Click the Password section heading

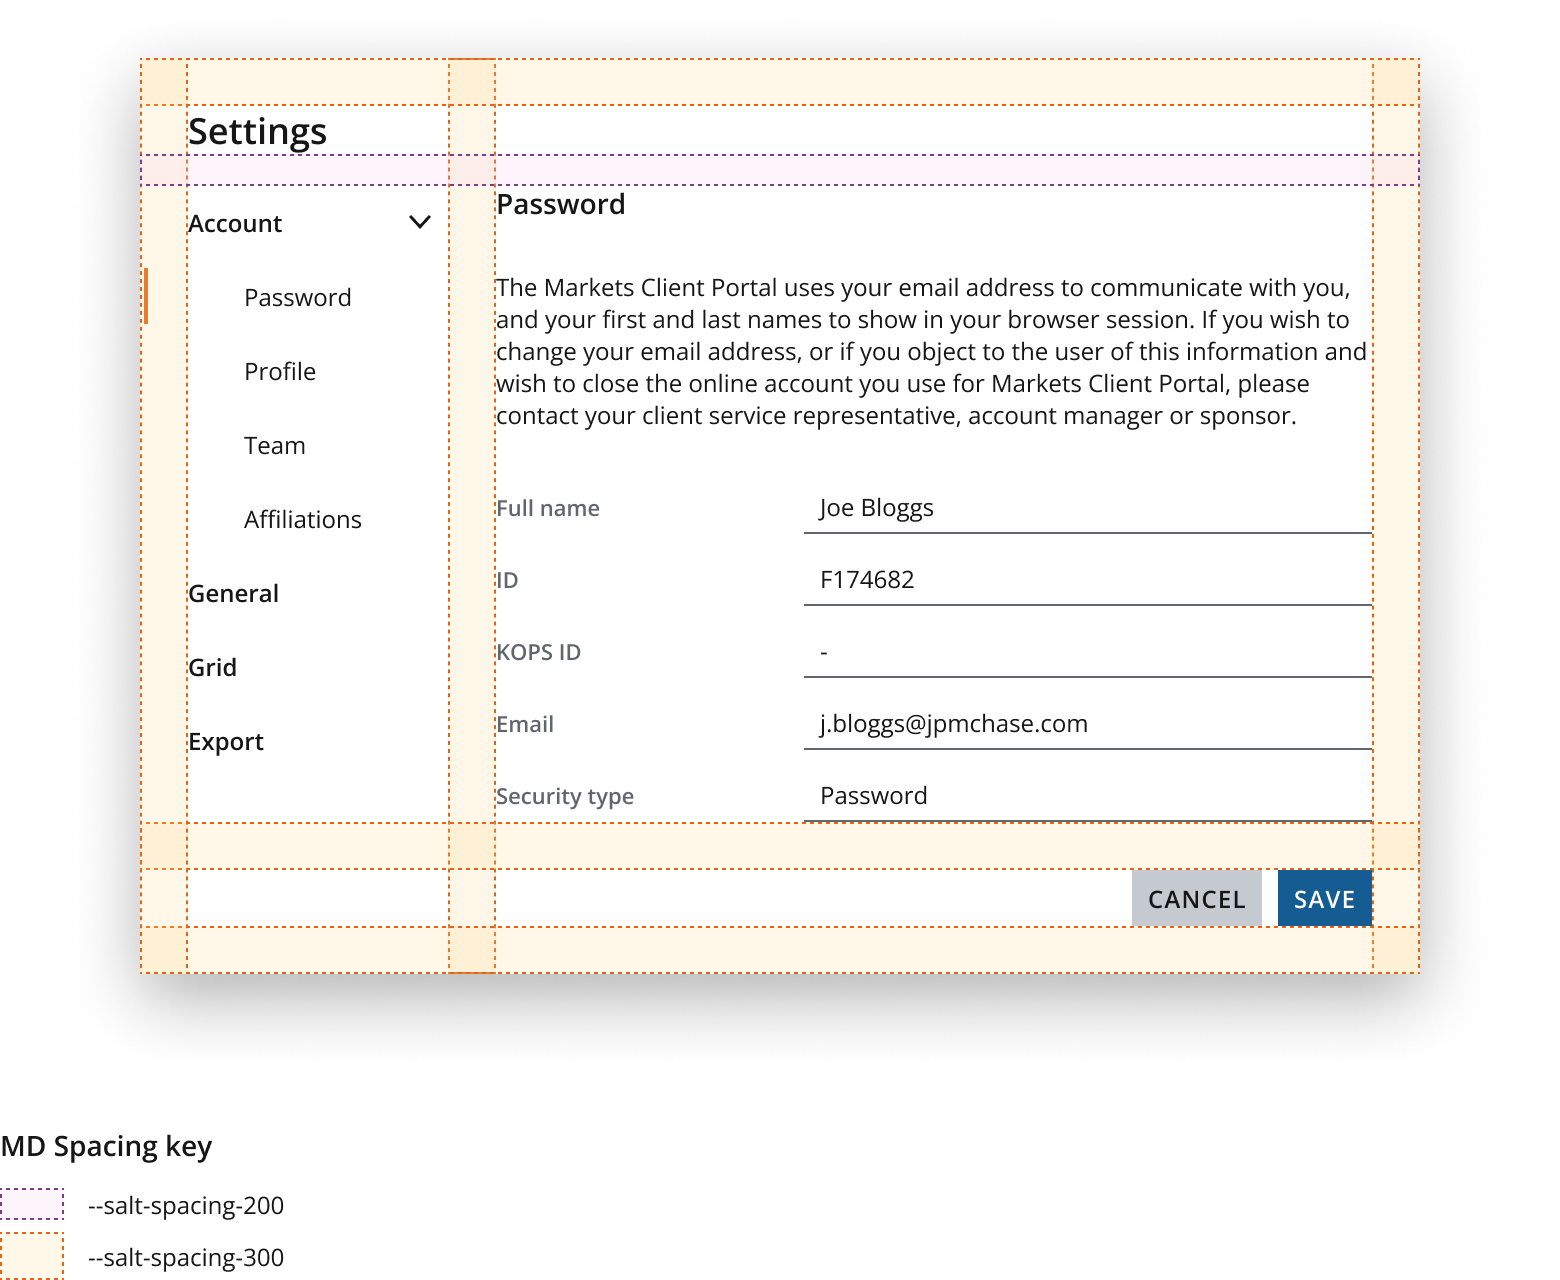(561, 204)
